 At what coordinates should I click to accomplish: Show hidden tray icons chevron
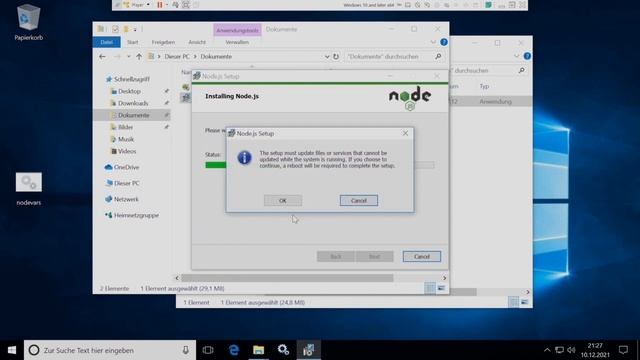tap(547, 350)
